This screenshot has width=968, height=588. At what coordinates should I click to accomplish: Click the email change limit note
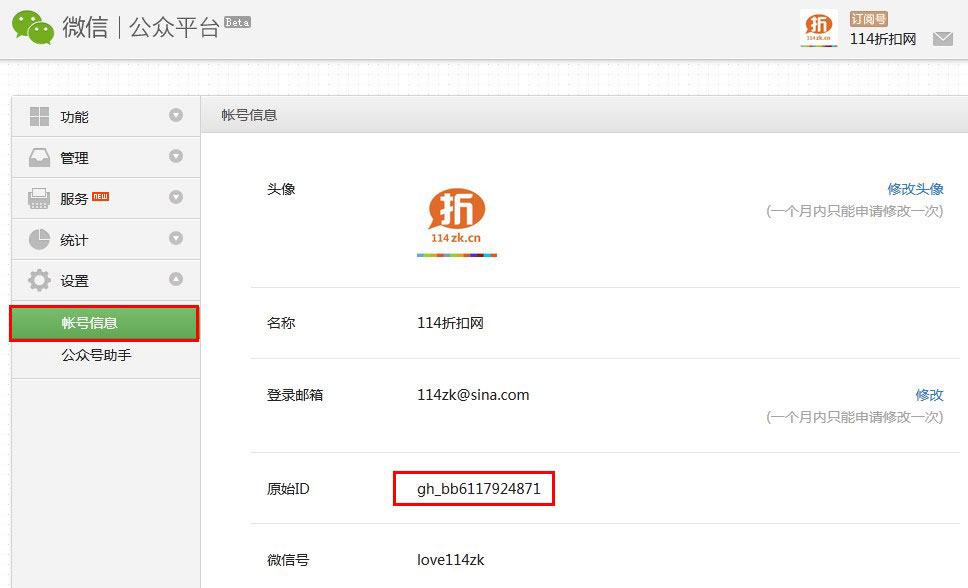(855, 417)
